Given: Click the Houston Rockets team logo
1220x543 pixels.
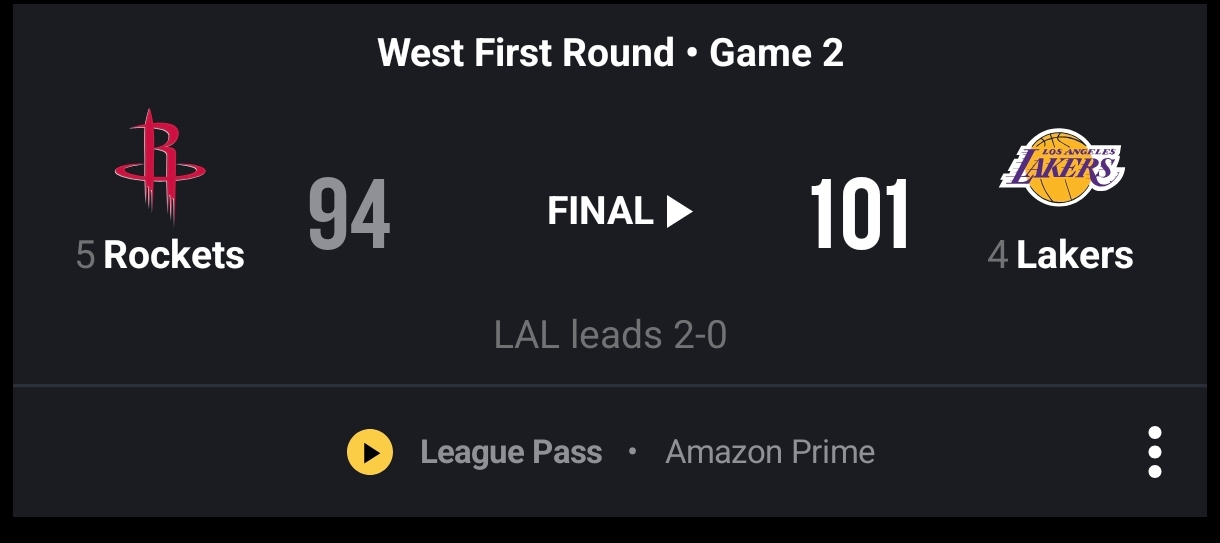Looking at the screenshot, I should pyautogui.click(x=160, y=166).
